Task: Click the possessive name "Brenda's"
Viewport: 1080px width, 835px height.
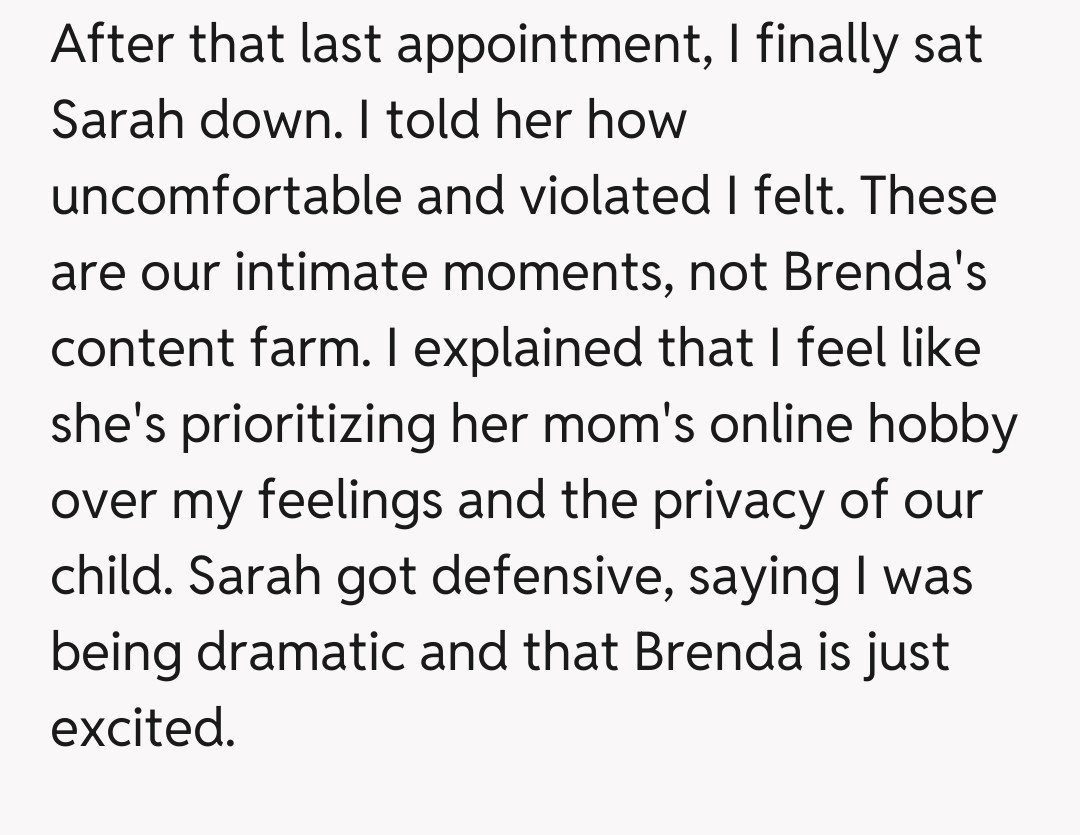Action: pyautogui.click(x=885, y=273)
